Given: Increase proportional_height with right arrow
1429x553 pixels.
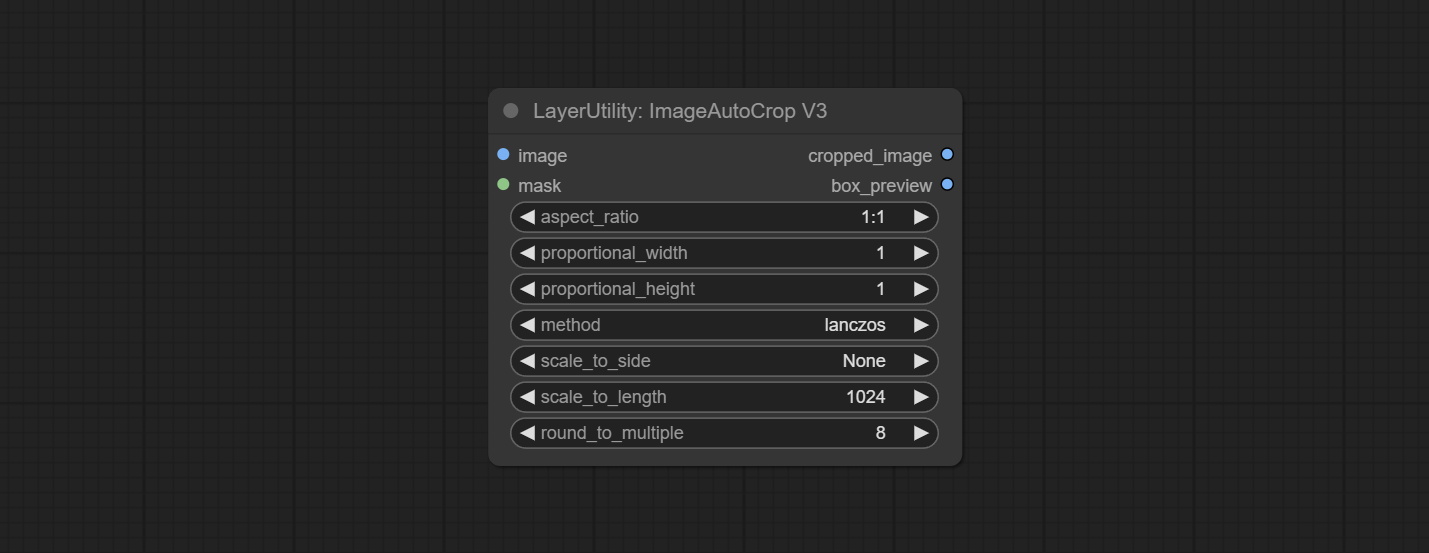Looking at the screenshot, I should tap(921, 289).
